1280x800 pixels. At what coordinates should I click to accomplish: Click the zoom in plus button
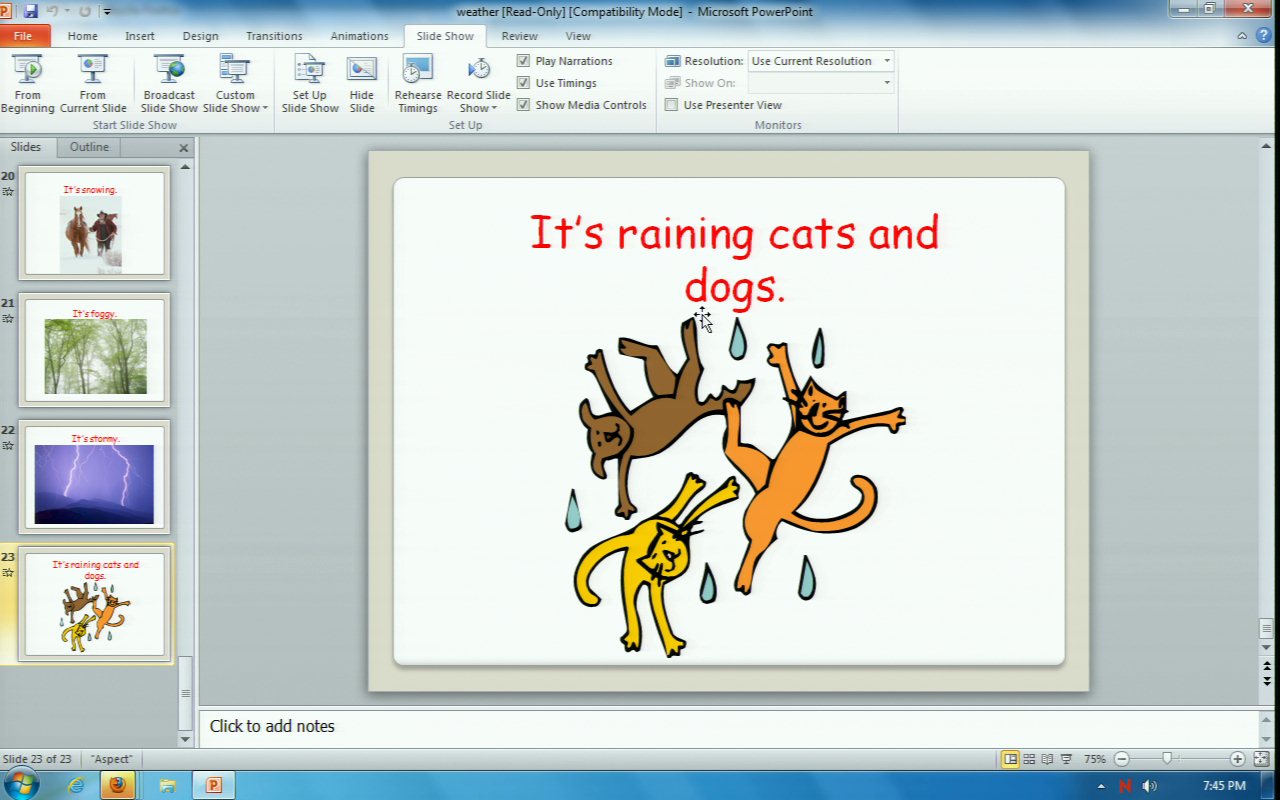(x=1237, y=759)
